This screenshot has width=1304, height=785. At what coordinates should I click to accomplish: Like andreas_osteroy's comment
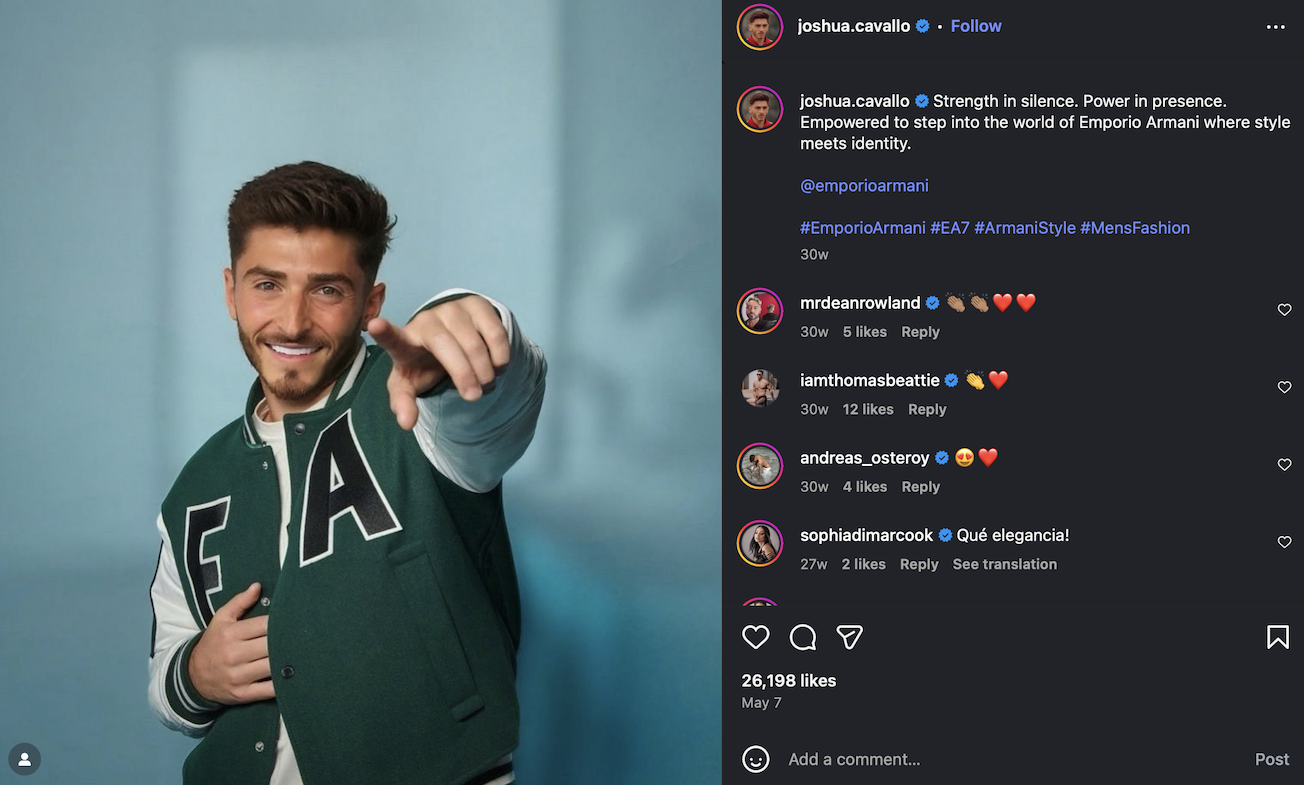[1284, 465]
